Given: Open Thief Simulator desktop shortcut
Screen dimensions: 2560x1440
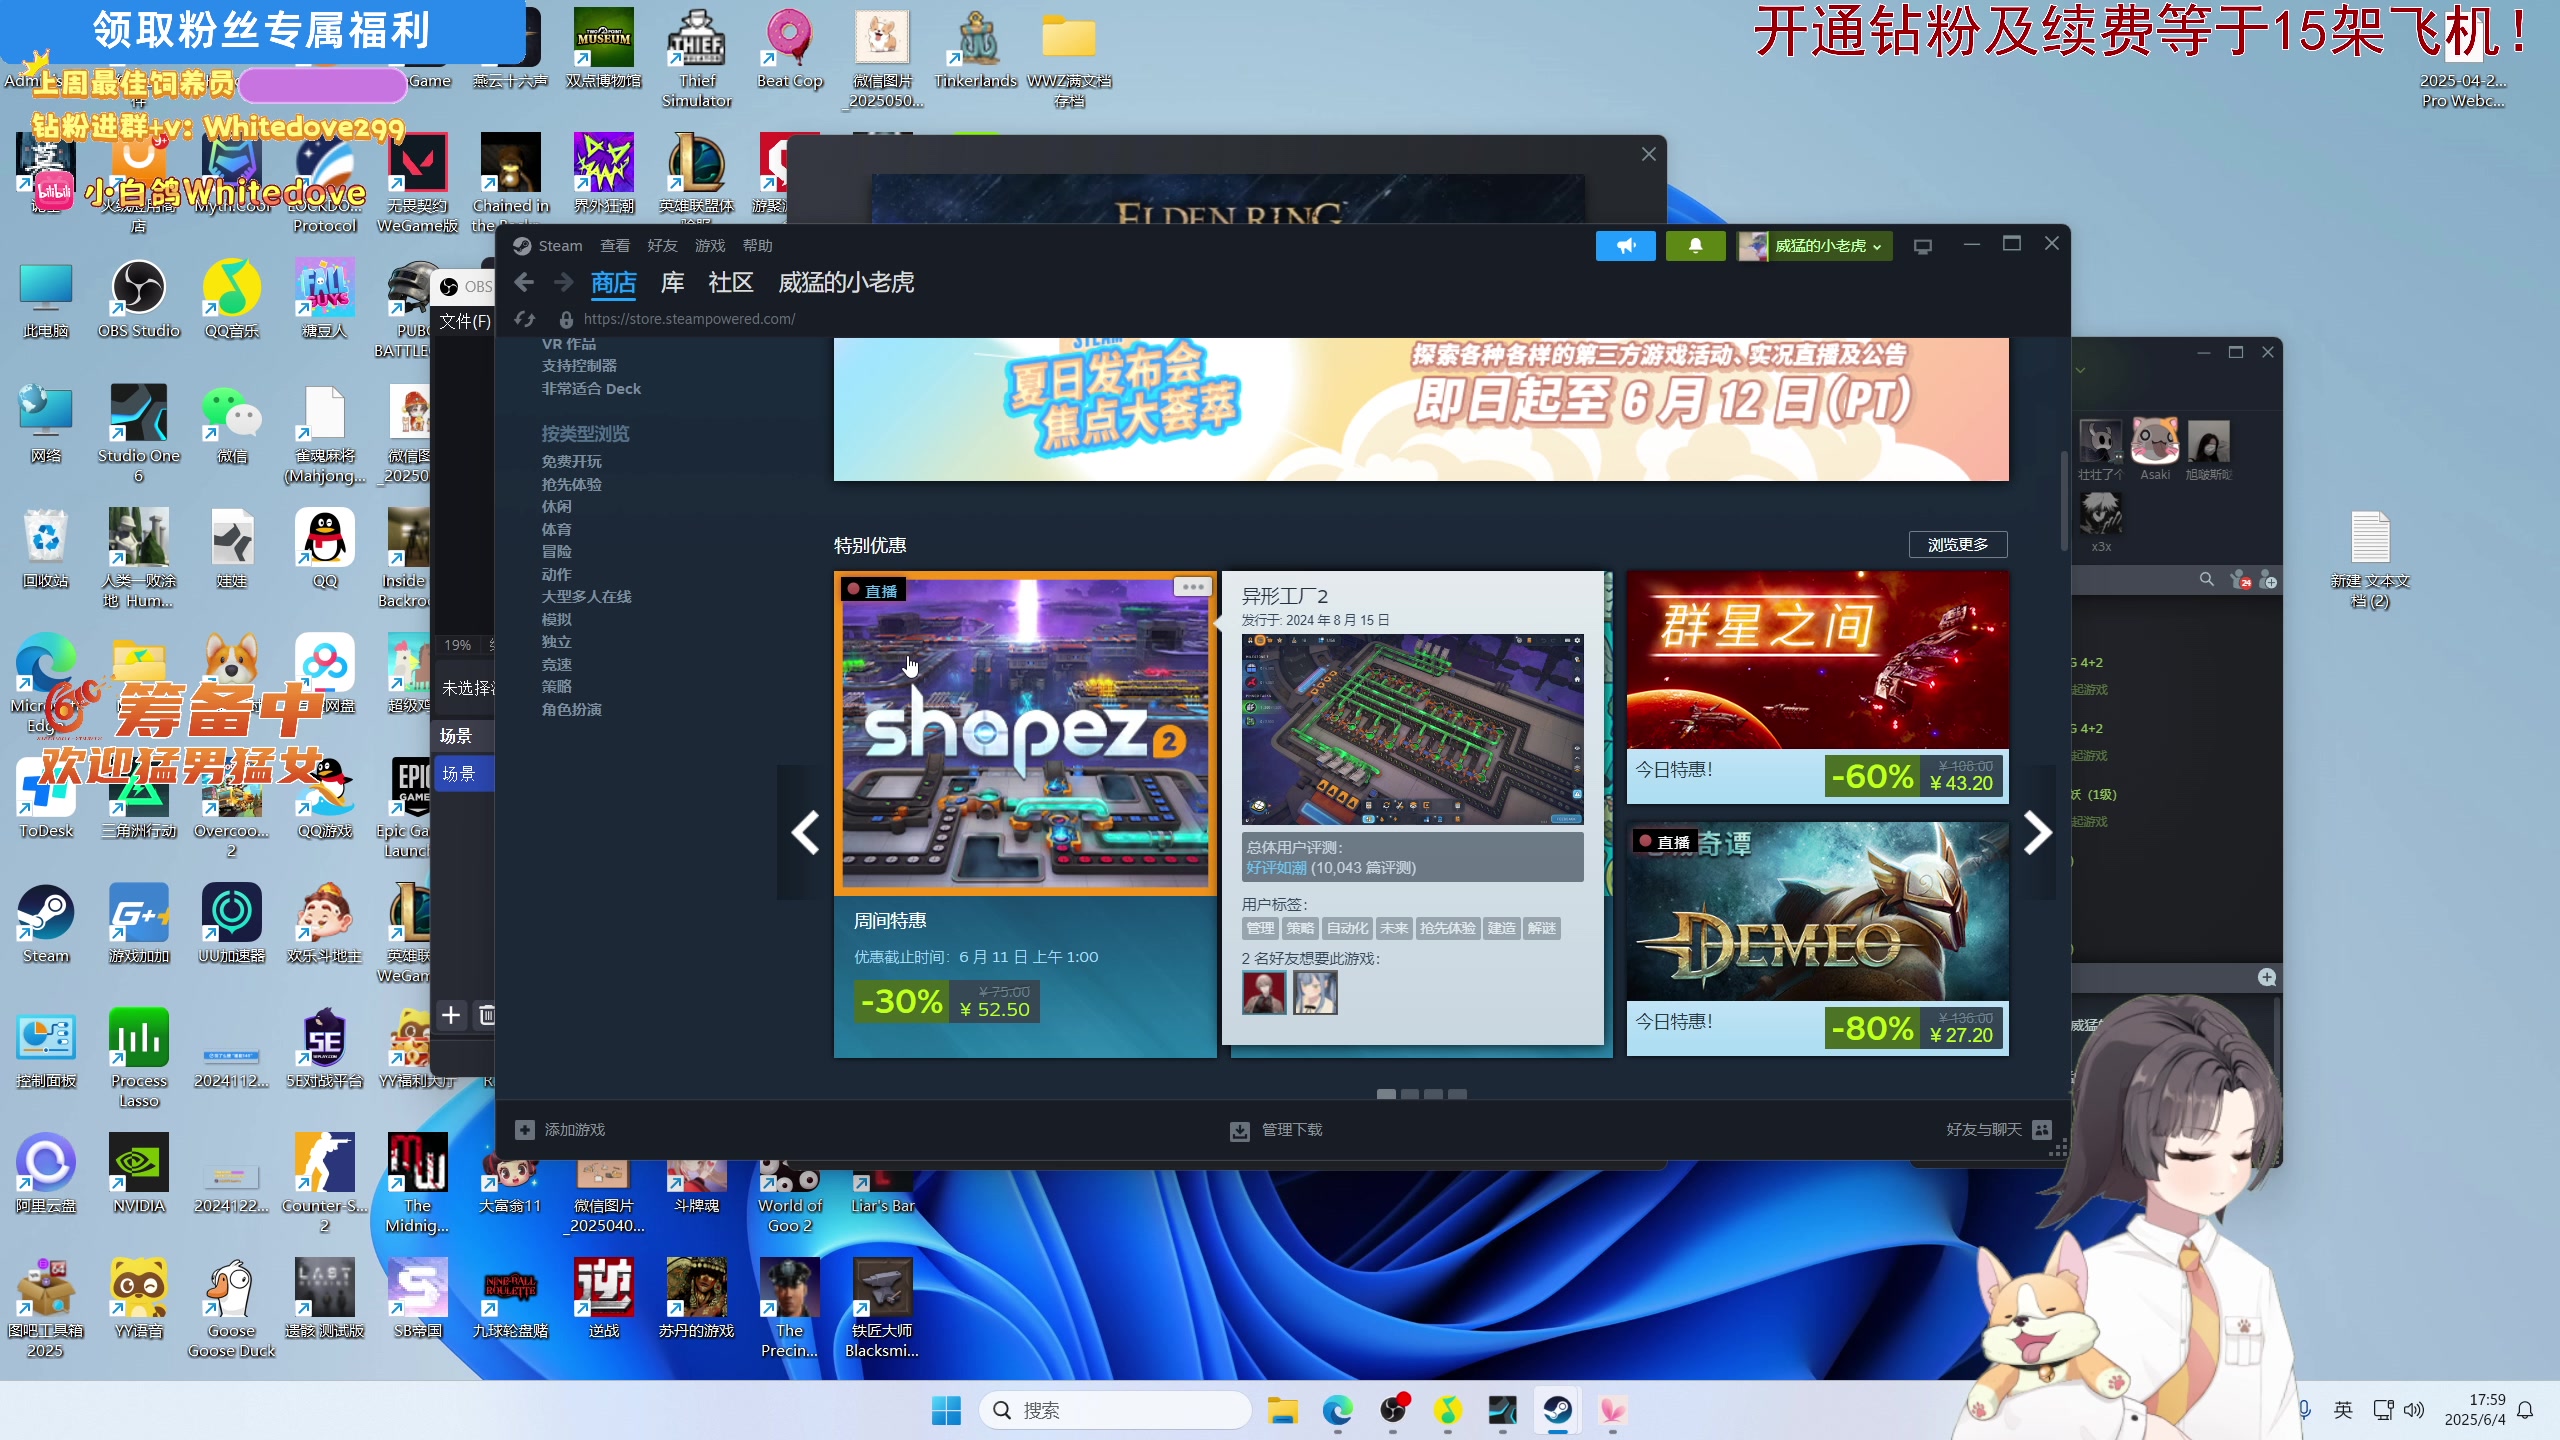Looking at the screenshot, I should pyautogui.click(x=697, y=60).
